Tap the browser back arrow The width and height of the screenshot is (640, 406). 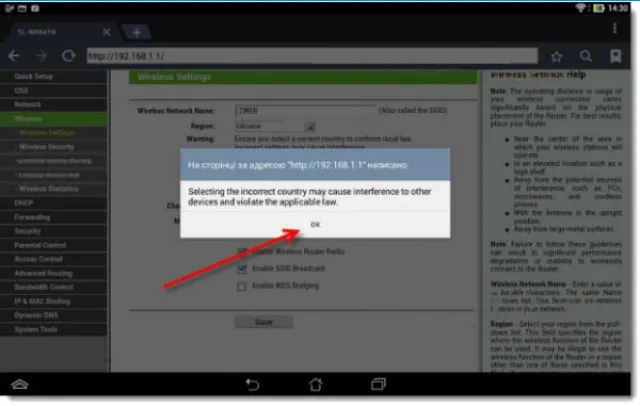[x=14, y=56]
